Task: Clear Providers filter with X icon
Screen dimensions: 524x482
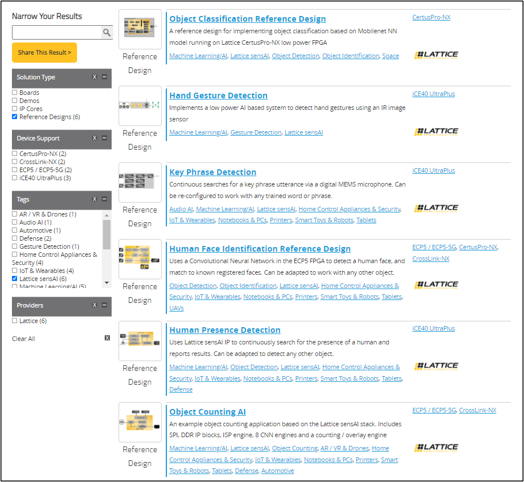Action: coord(95,305)
